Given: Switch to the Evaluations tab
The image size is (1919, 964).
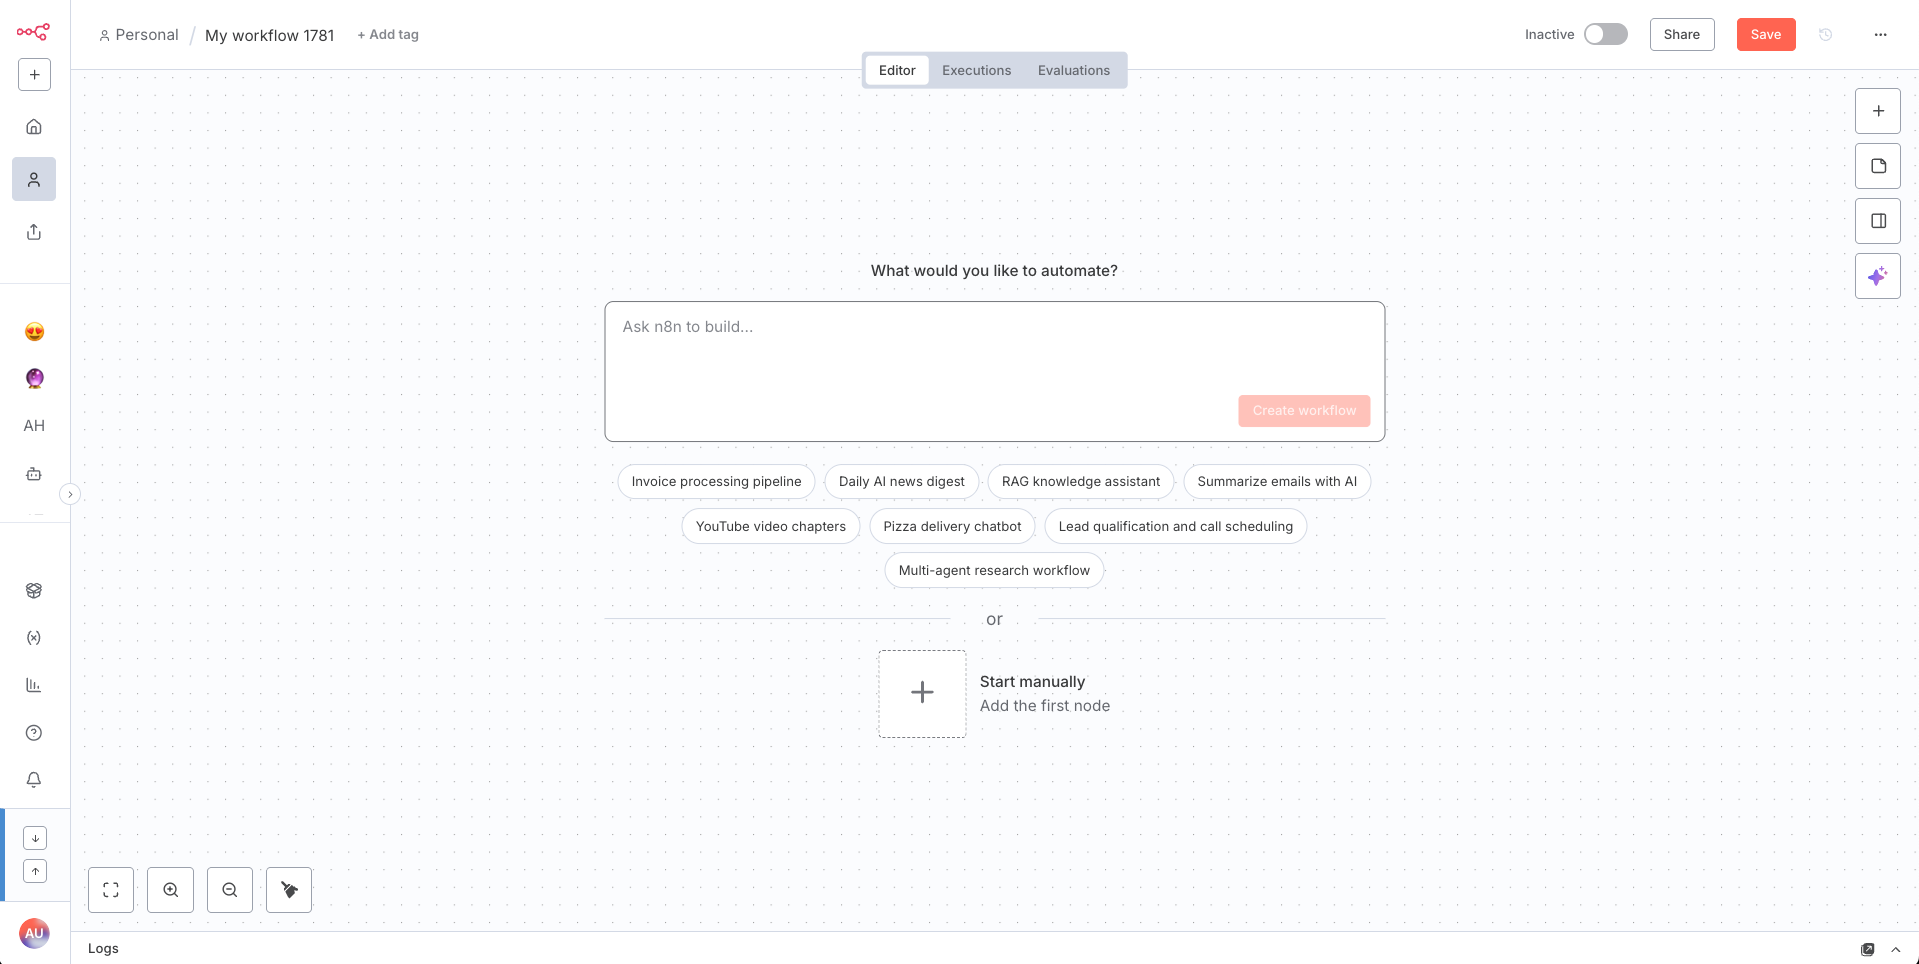Looking at the screenshot, I should (1073, 70).
